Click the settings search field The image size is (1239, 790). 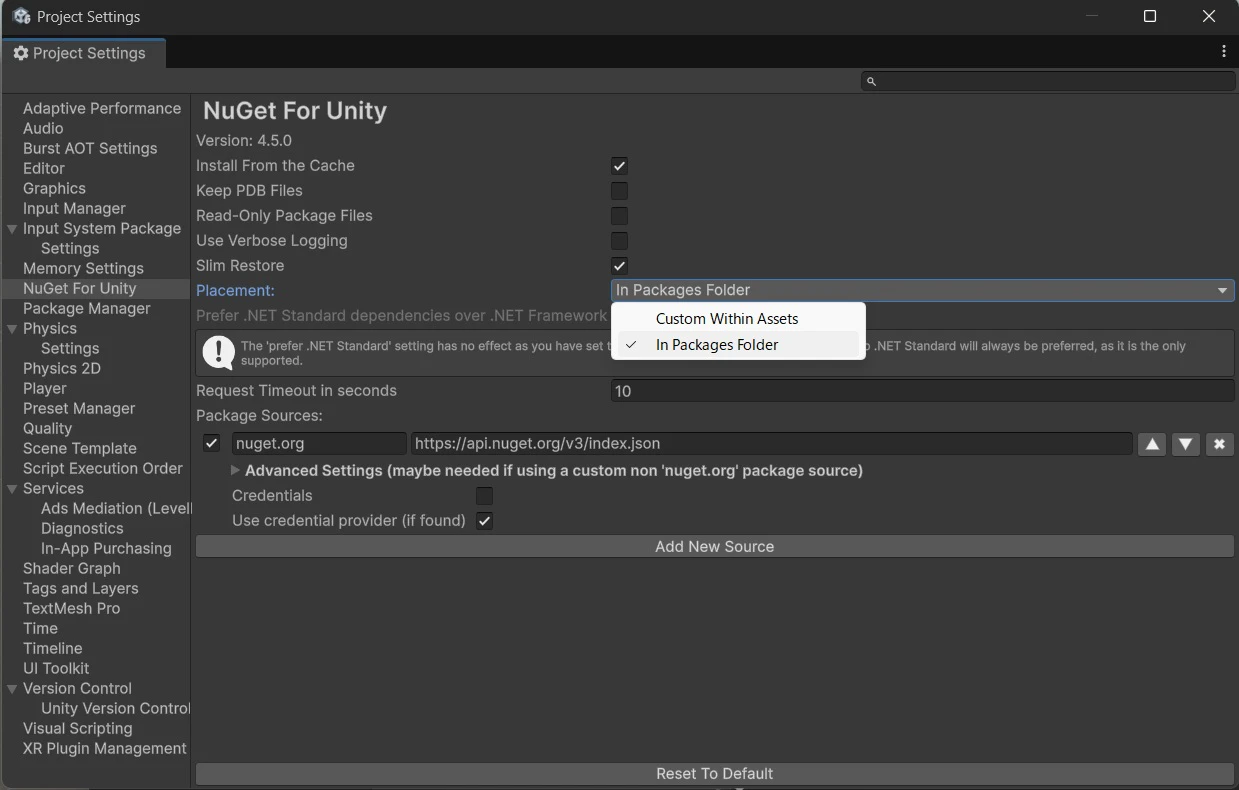click(x=1048, y=81)
